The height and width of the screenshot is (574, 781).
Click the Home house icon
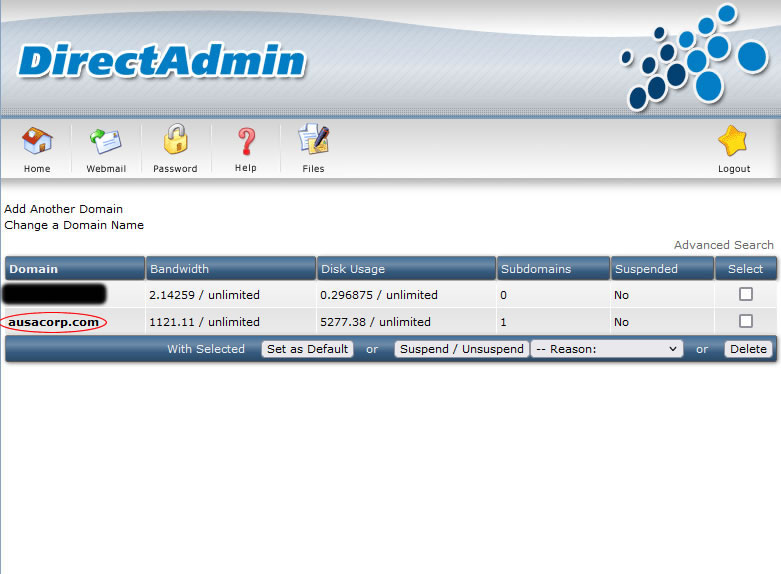tap(37, 141)
